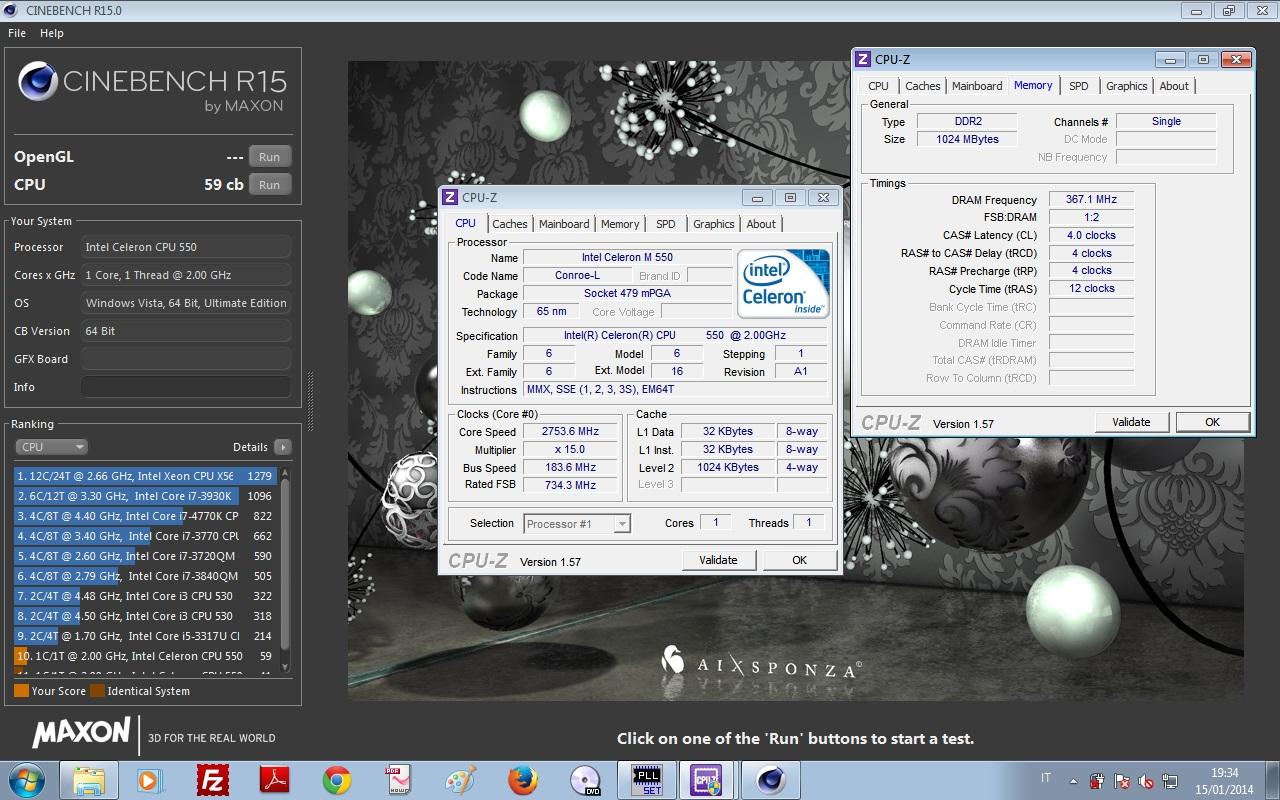Switch to the SetPLL taskbar app
Image resolution: width=1280 pixels, height=800 pixels.
(647, 780)
